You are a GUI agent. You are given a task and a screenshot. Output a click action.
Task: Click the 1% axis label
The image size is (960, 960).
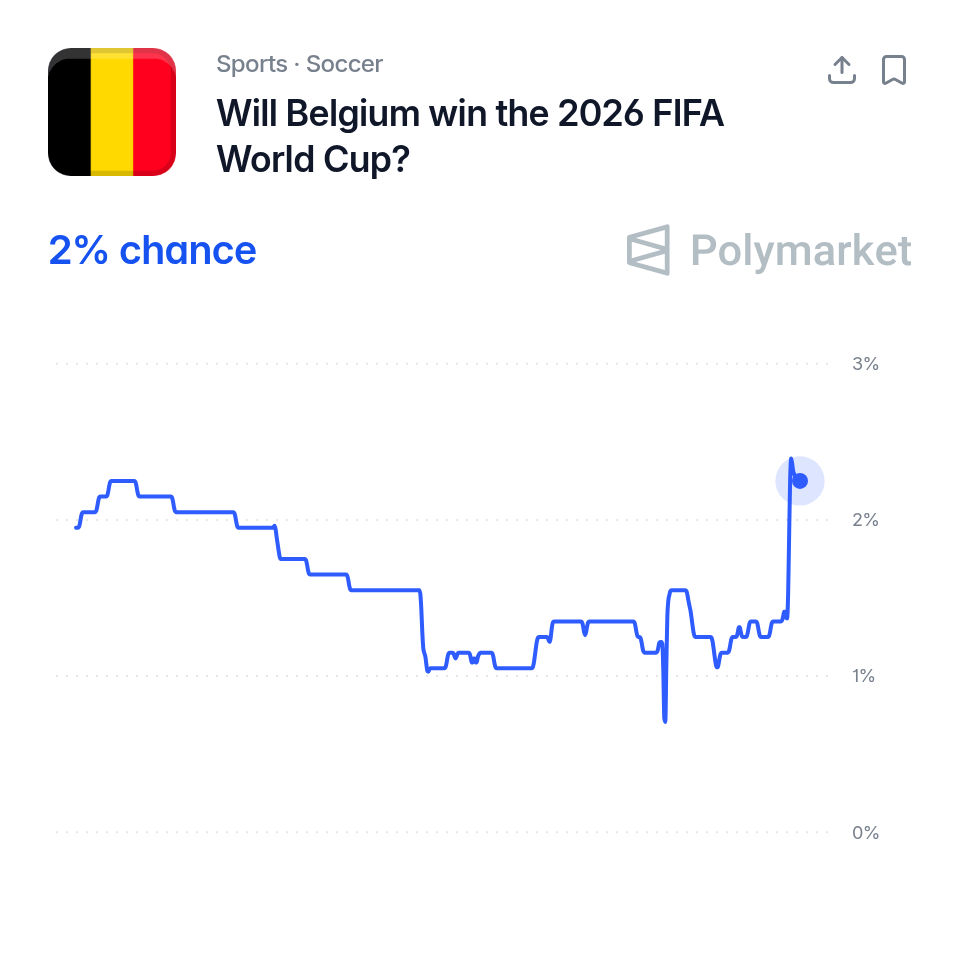(x=863, y=676)
